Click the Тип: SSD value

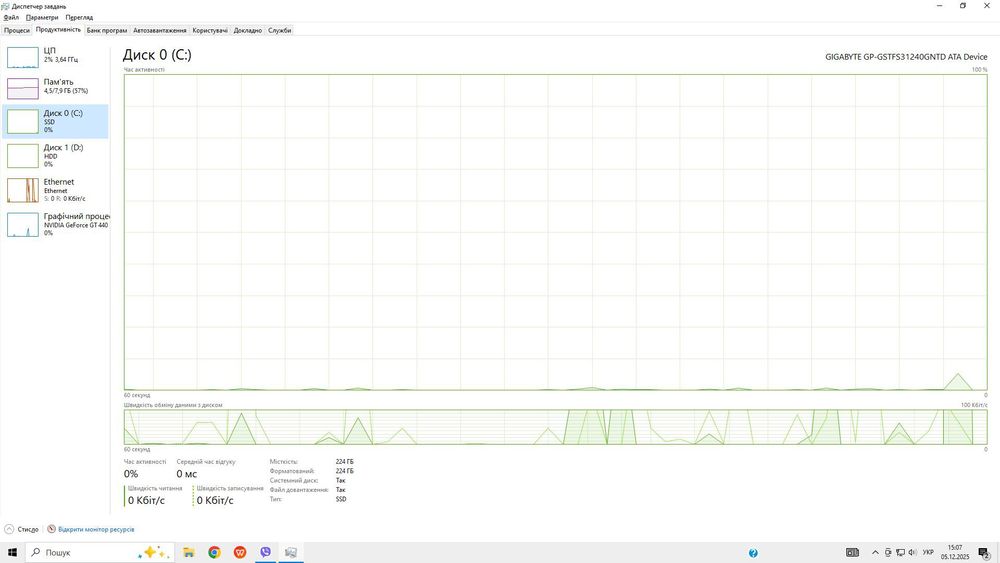pyautogui.click(x=341, y=499)
